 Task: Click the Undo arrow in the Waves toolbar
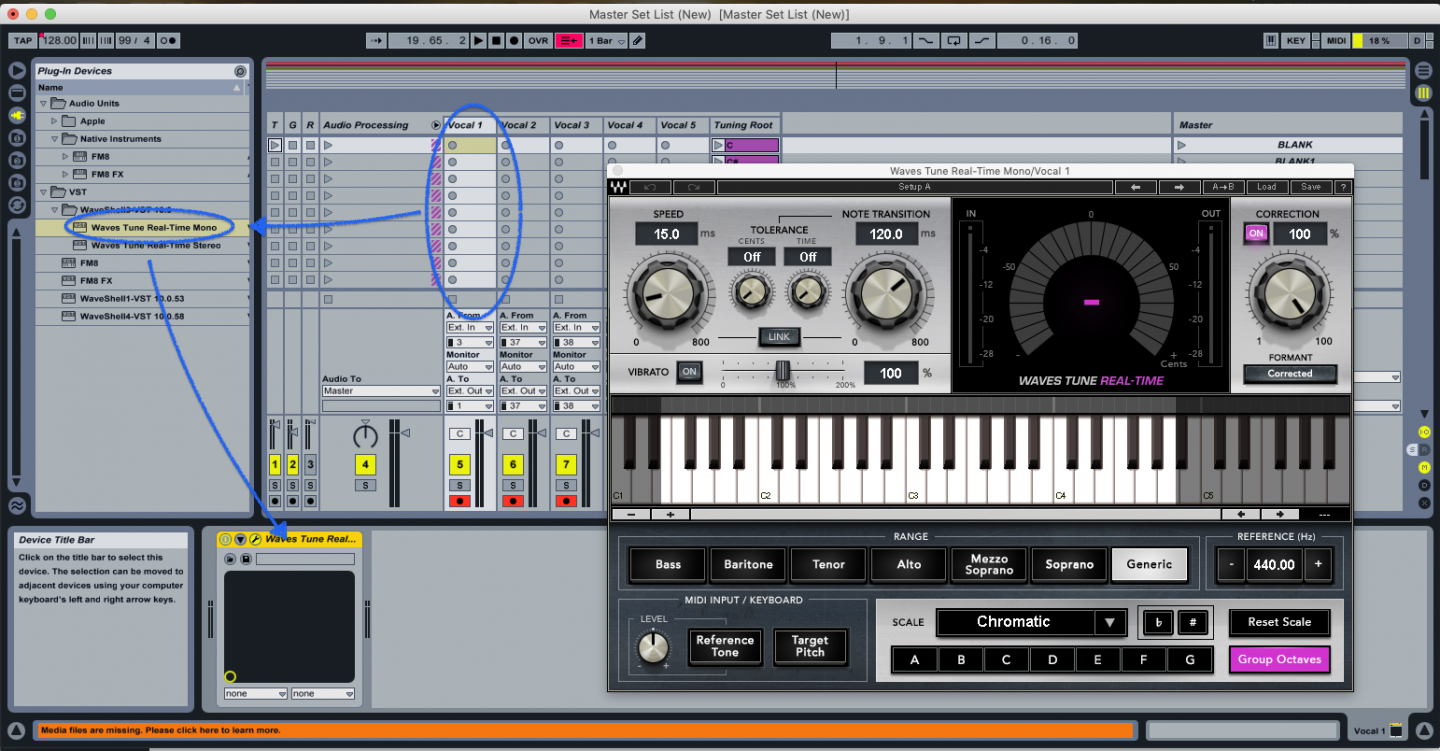[651, 187]
